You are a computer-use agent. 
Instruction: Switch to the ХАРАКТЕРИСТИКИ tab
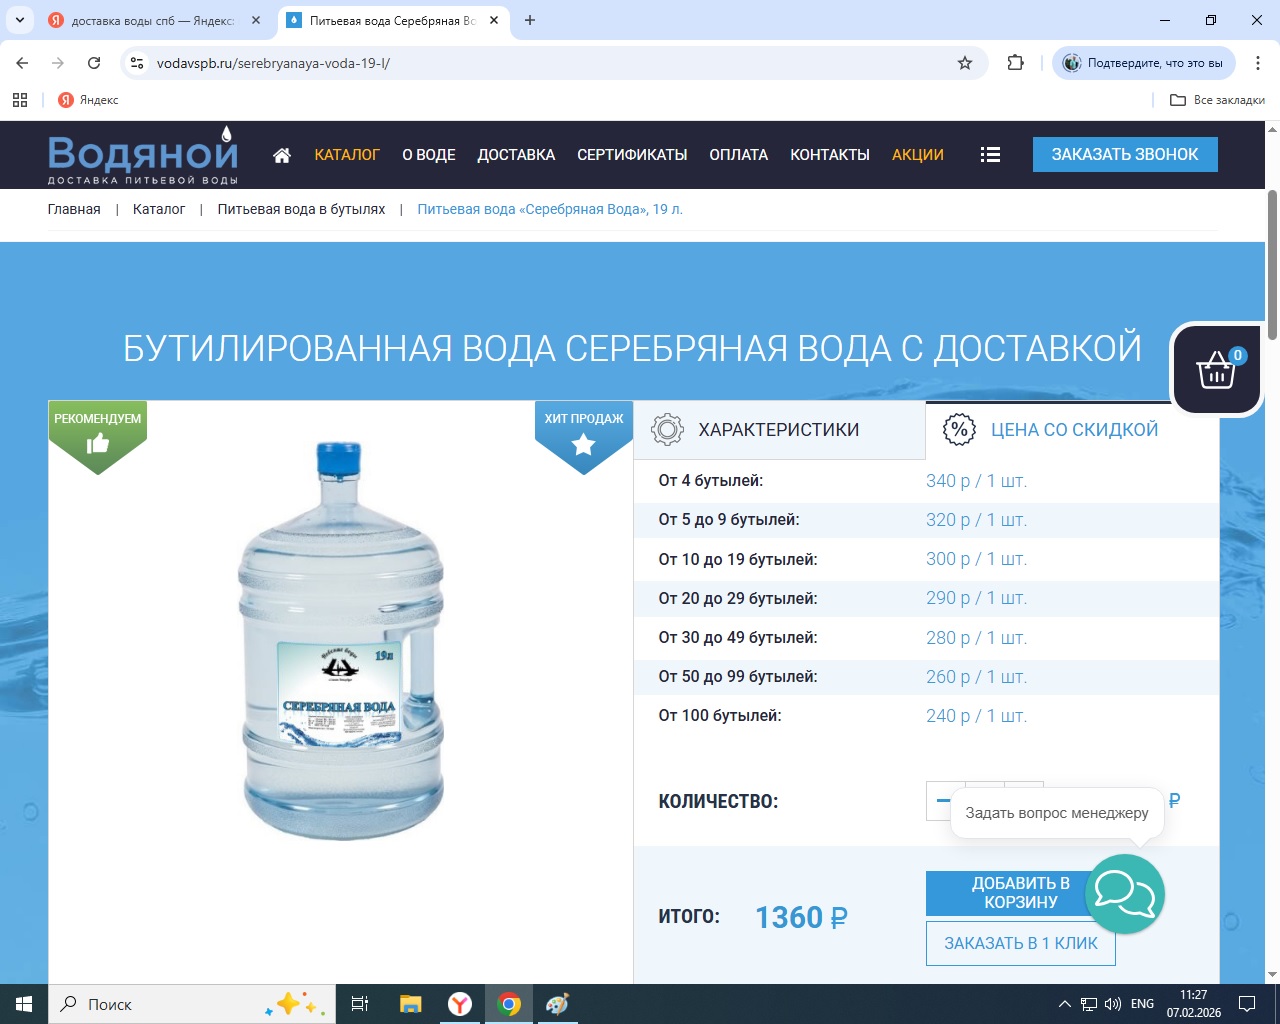779,430
